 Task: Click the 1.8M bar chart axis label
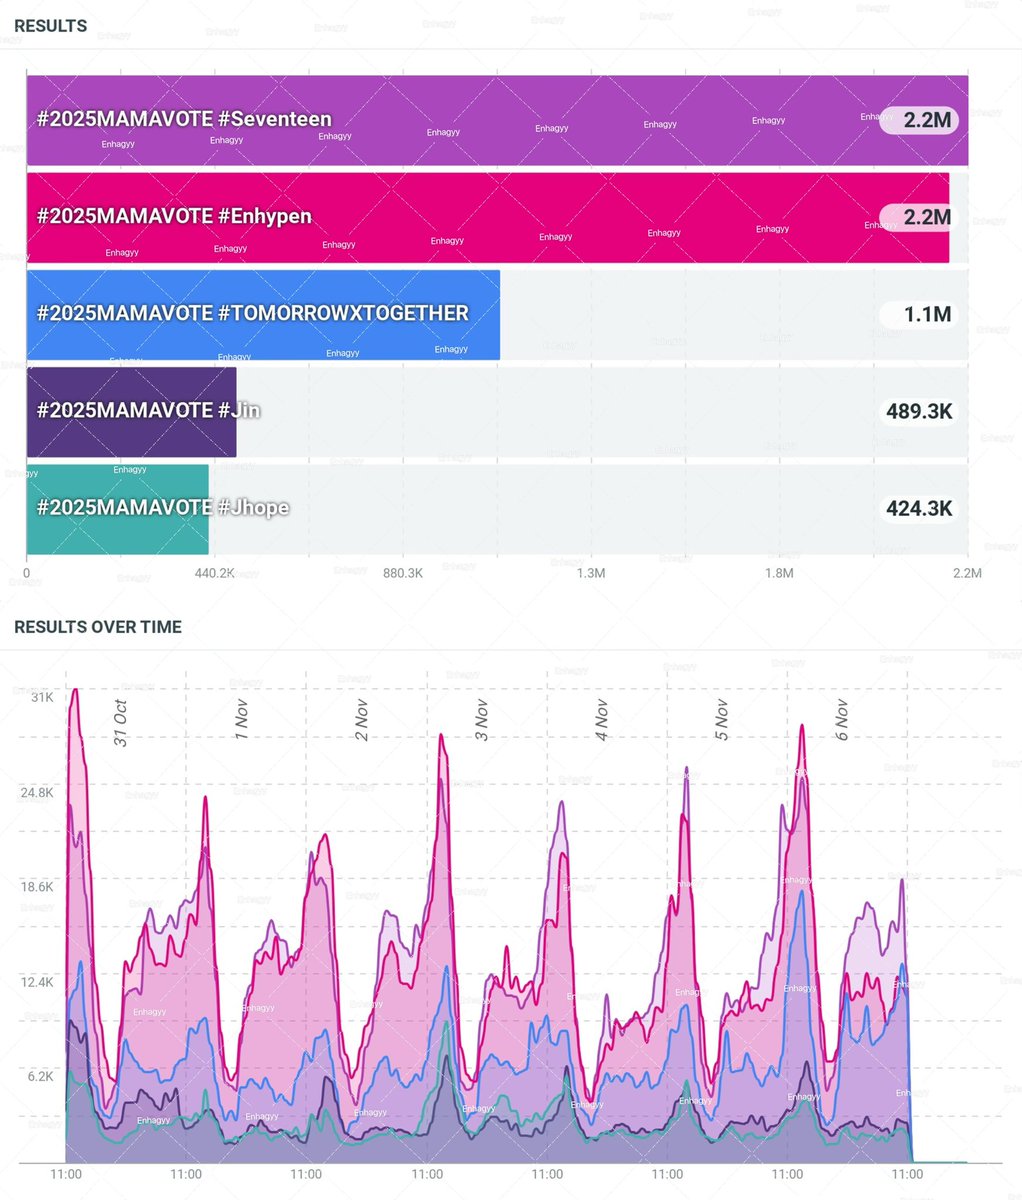tap(779, 573)
